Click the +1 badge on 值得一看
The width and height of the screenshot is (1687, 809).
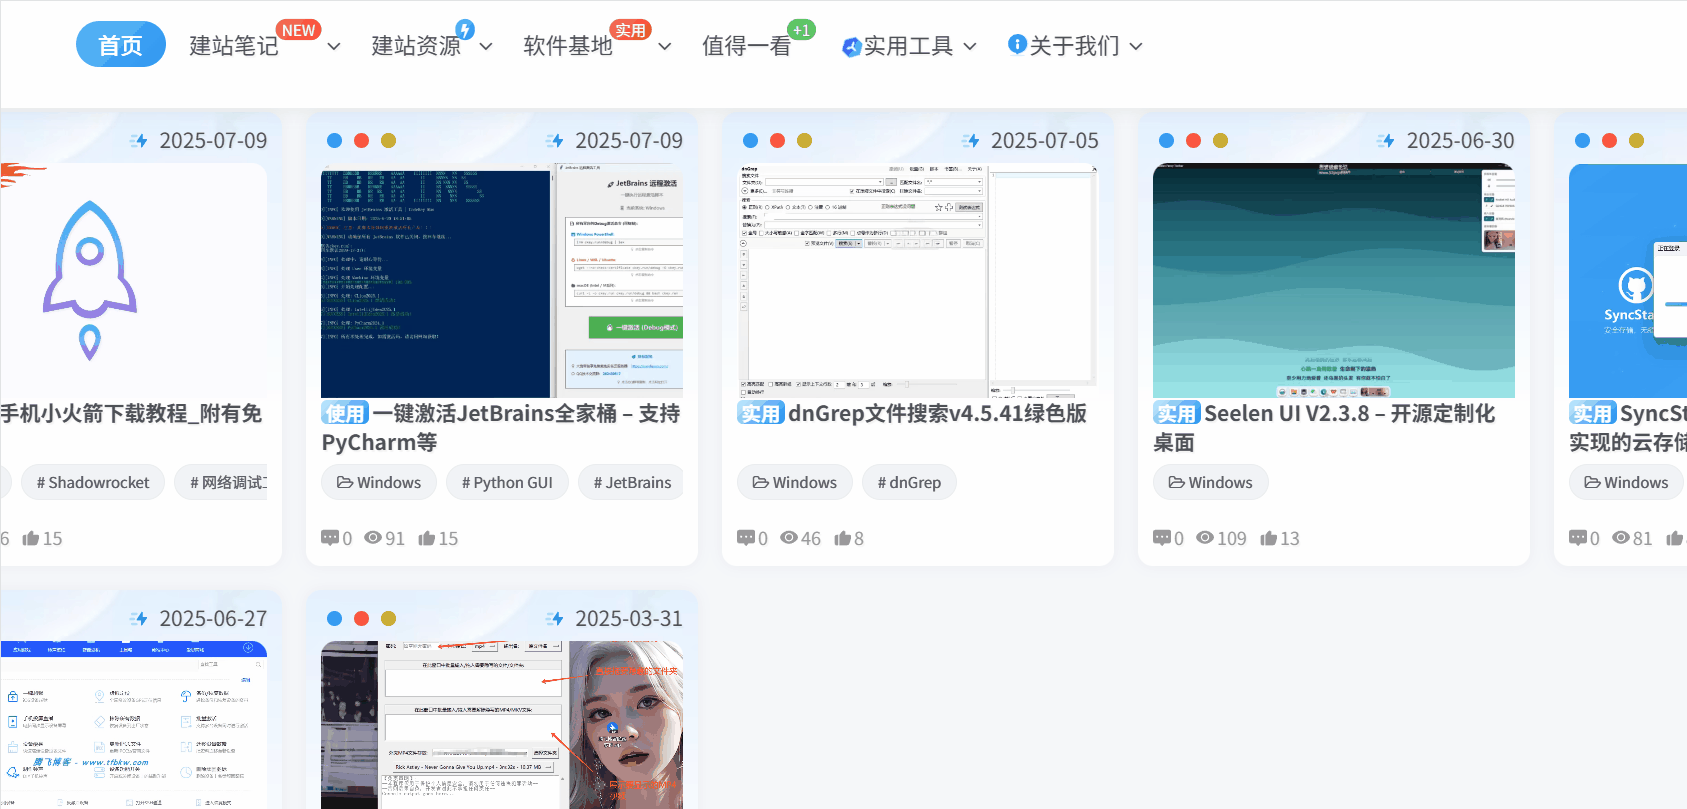(801, 30)
